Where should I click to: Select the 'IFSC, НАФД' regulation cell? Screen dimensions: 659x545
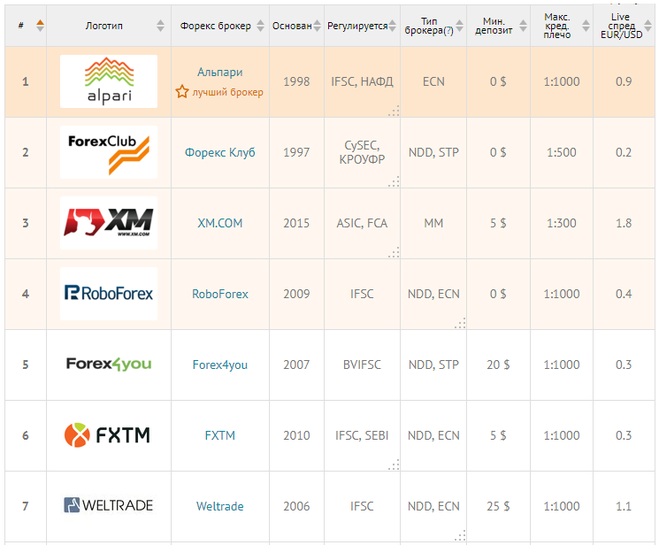pyautogui.click(x=362, y=82)
